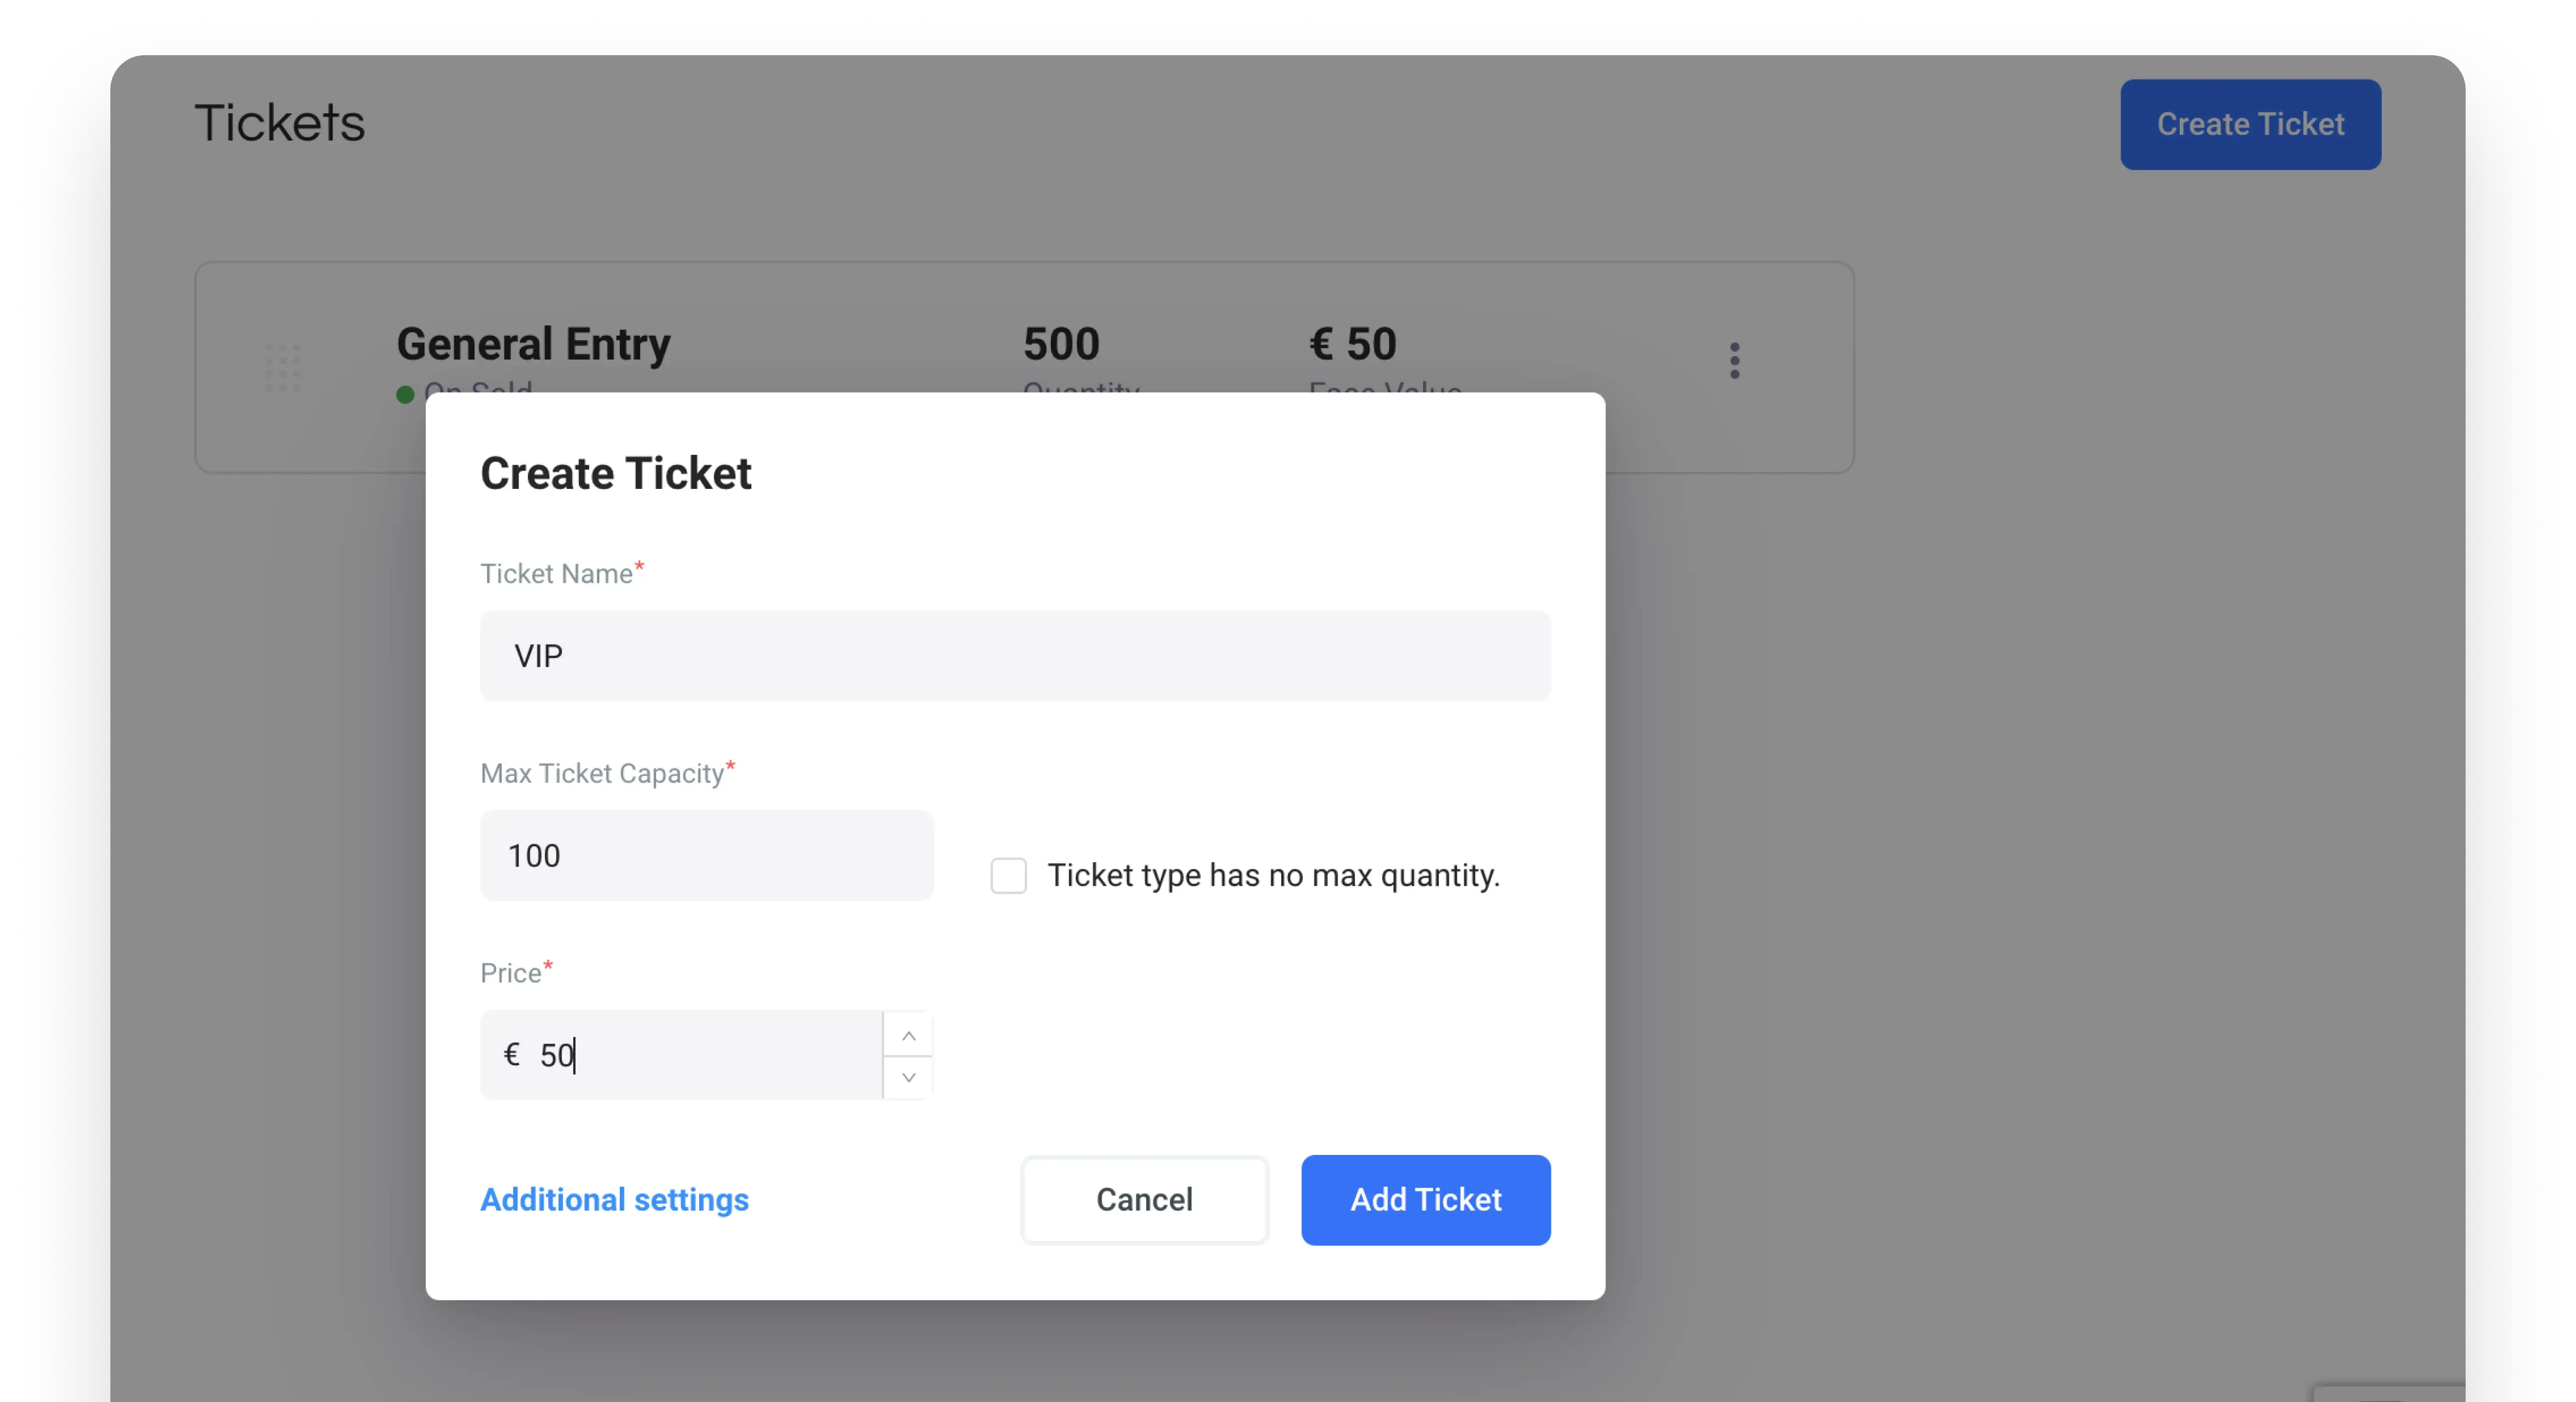The width and height of the screenshot is (2576, 1402).
Task: Select the General Entry ticket title
Action: [533, 343]
